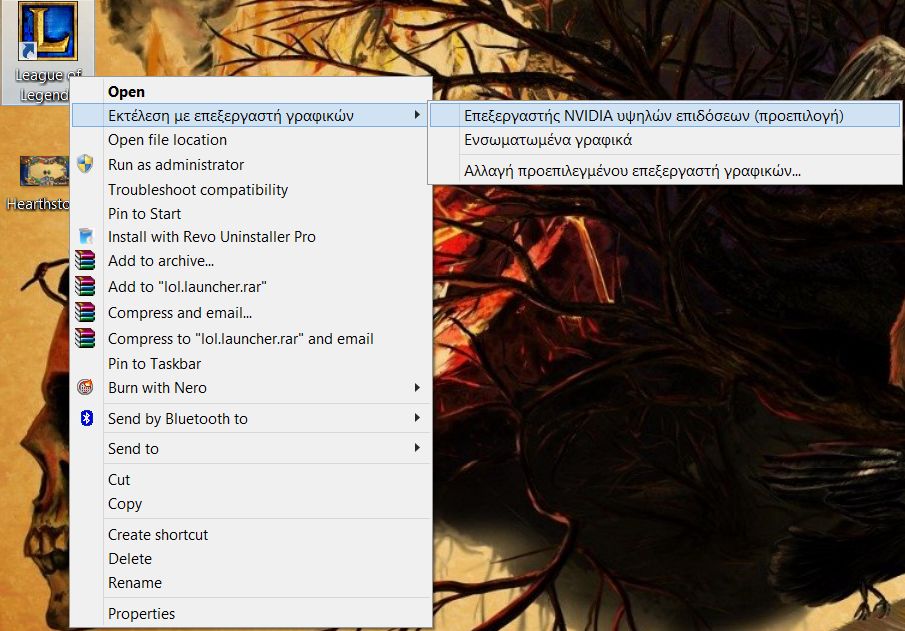Click the WinRAR icon next to Add to archive
This screenshot has height=631, width=905.
coord(85,260)
